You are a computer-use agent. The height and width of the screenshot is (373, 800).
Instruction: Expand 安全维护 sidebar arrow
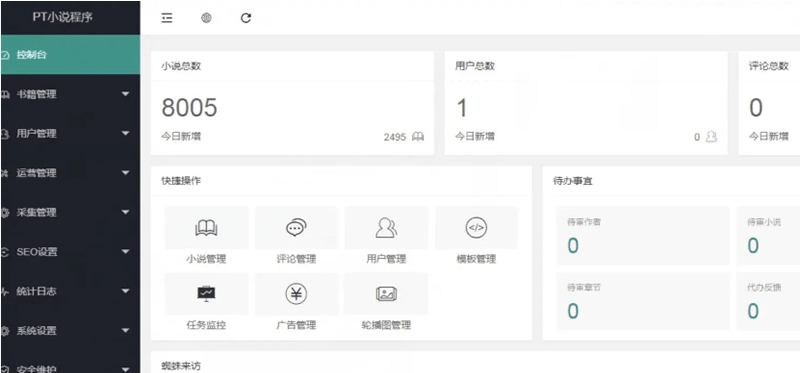click(x=126, y=369)
